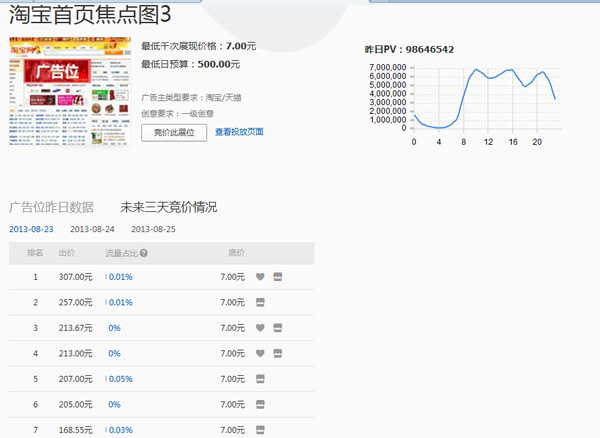Click the 广告位 preview thumbnail
The width and height of the screenshot is (600, 438).
[x=69, y=93]
